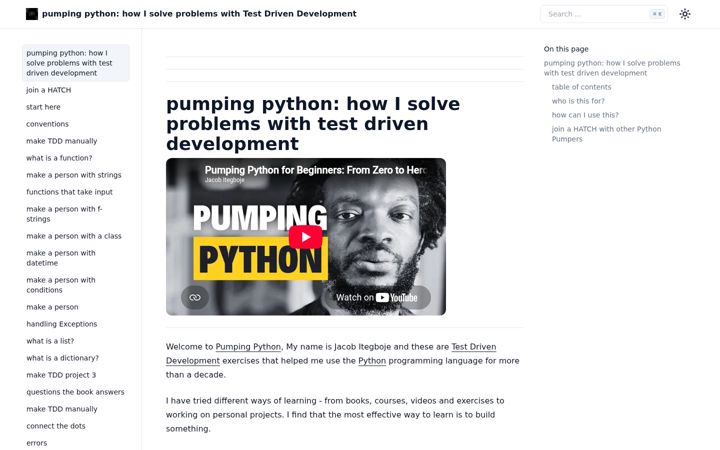
Task: Click the Search input field
Action: tap(604, 14)
